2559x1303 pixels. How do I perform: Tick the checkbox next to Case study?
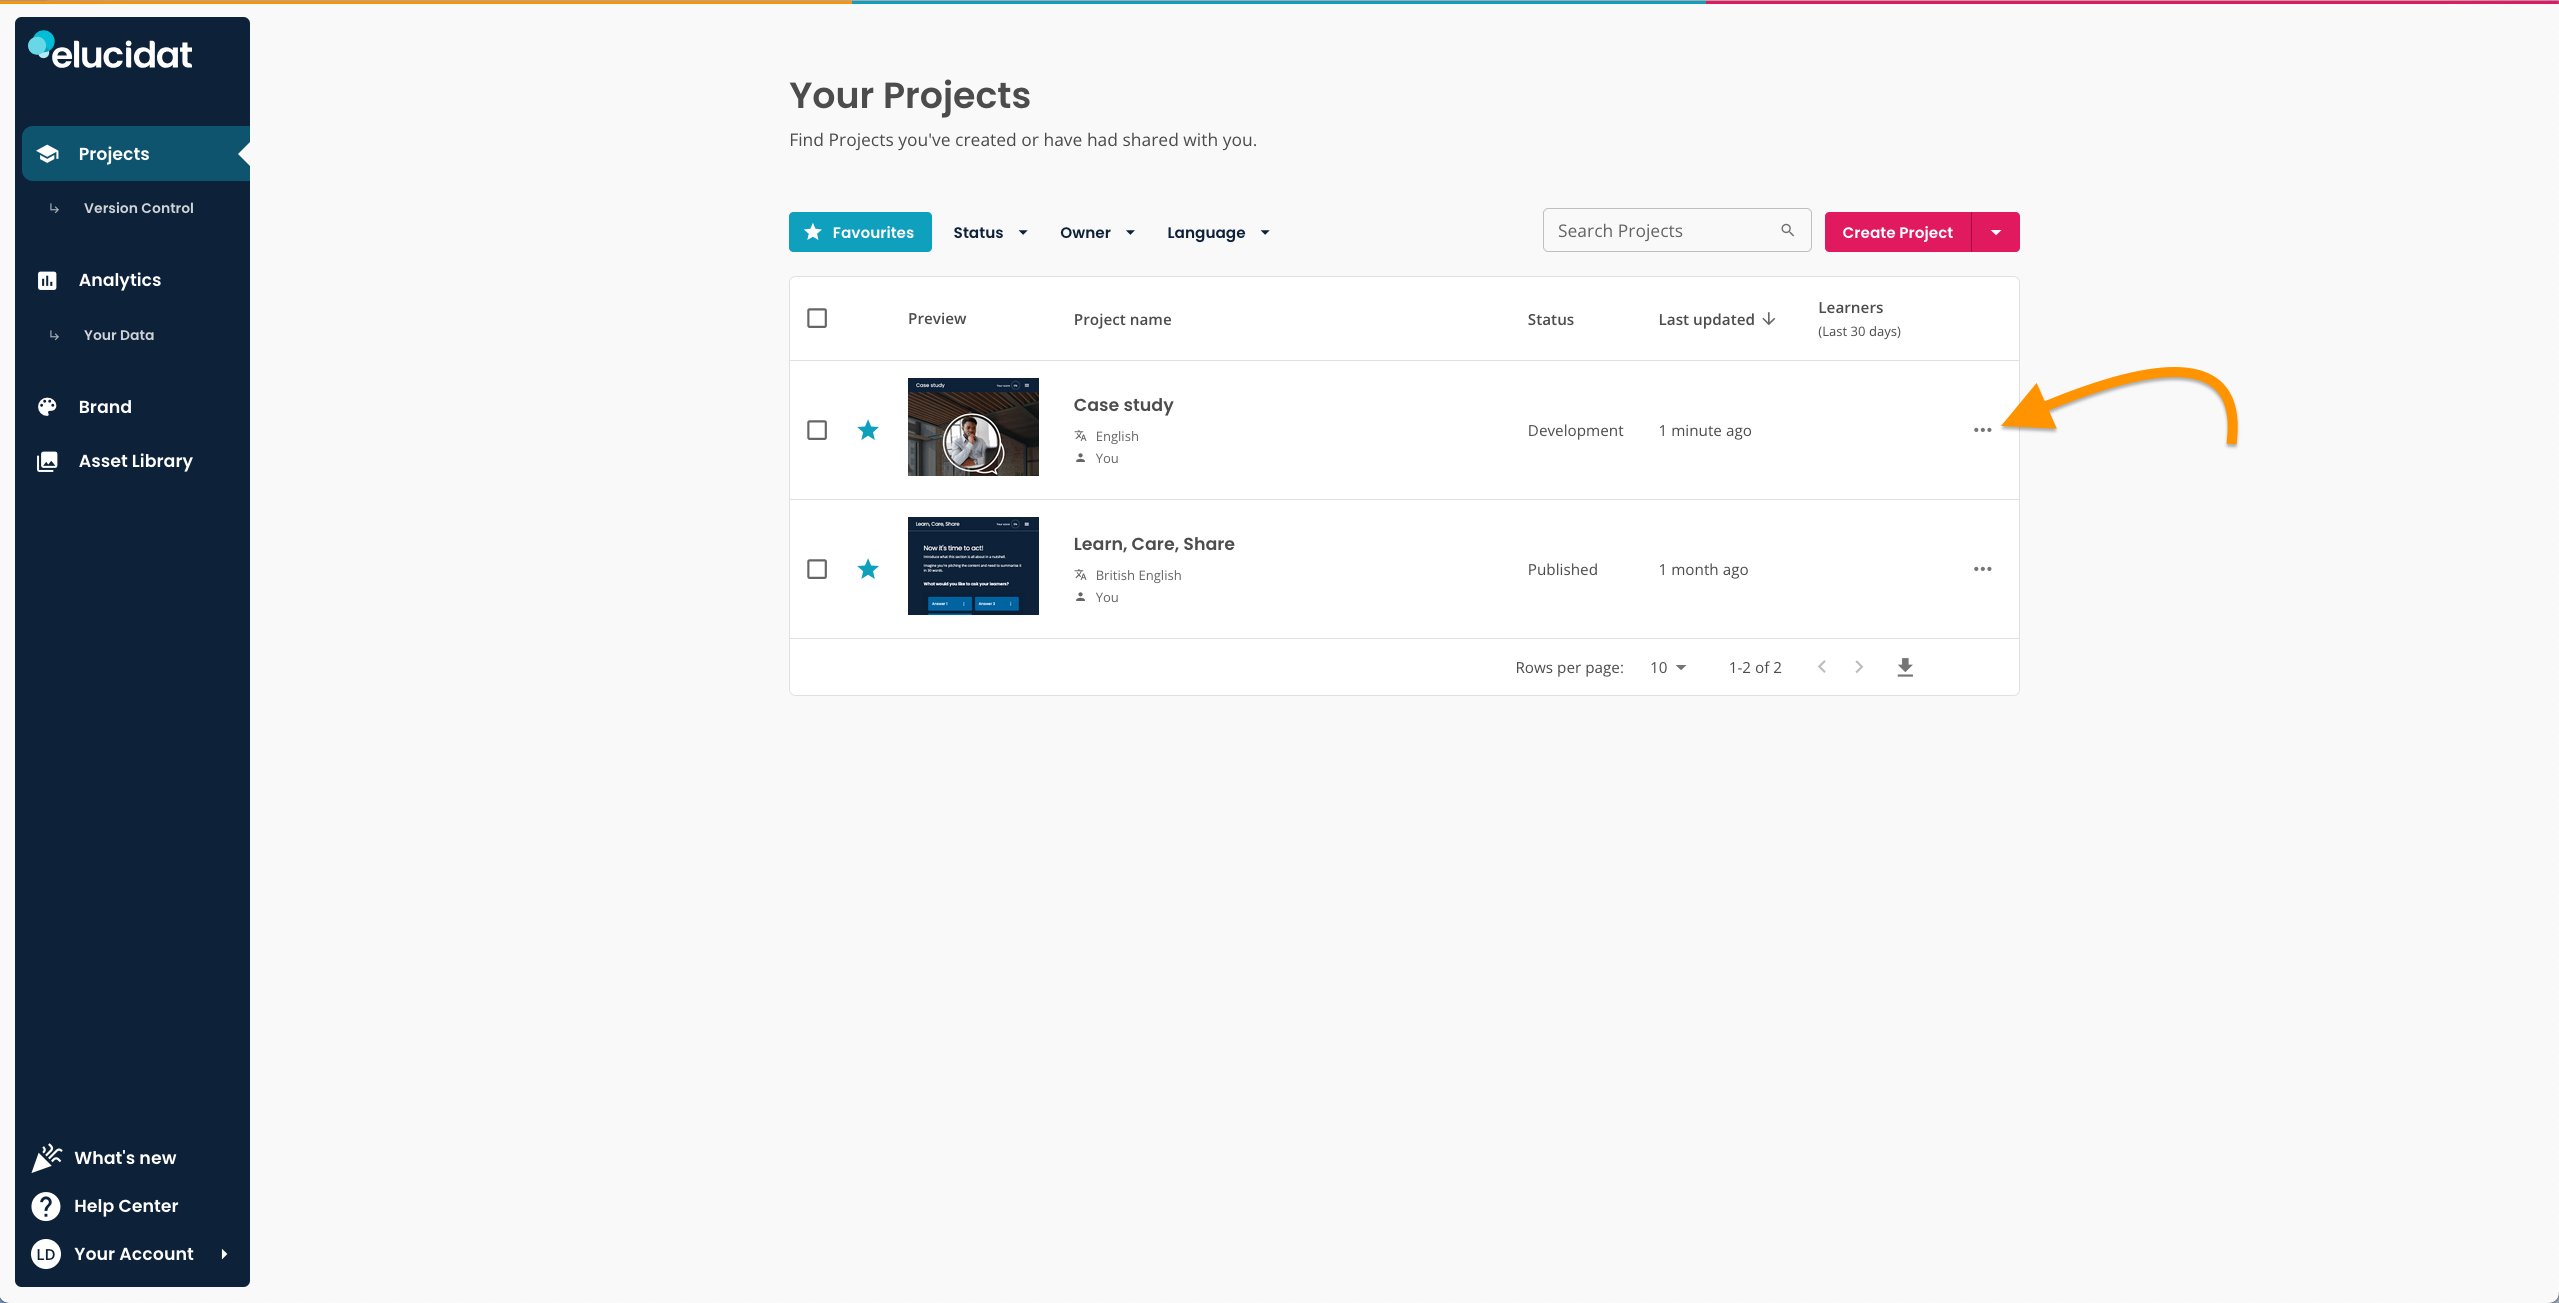coord(817,429)
